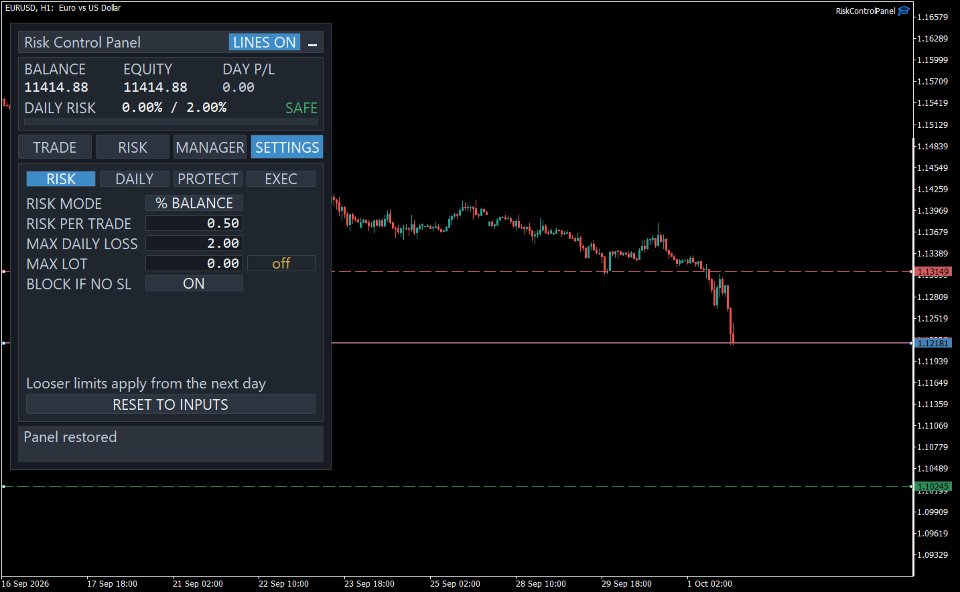Image resolution: width=960 pixels, height=592 pixels.
Task: Click the DAY P/L value 0.00
Action: pyautogui.click(x=238, y=88)
